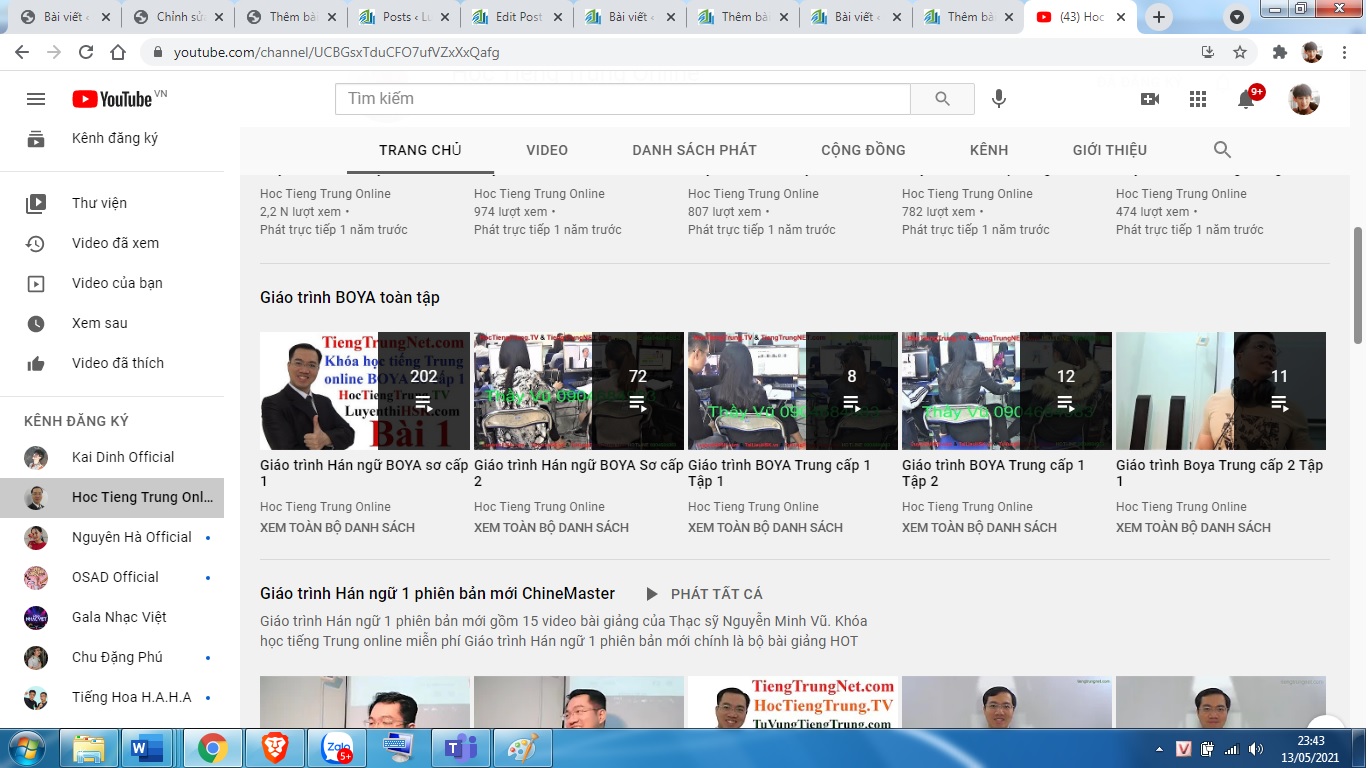Image resolution: width=1368 pixels, height=768 pixels.
Task: Open Word from the taskbar
Action: pos(148,748)
